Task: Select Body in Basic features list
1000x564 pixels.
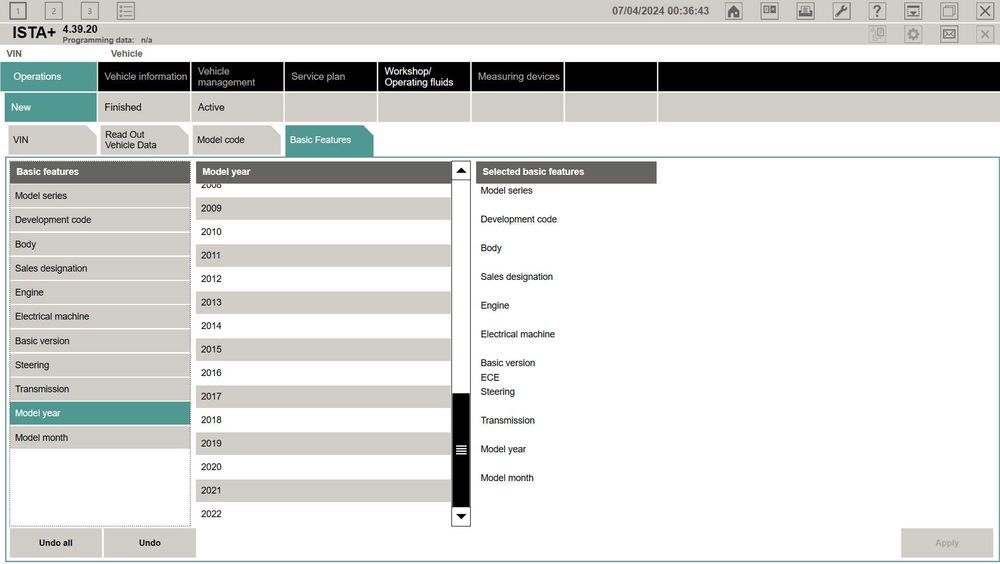Action: [100, 244]
